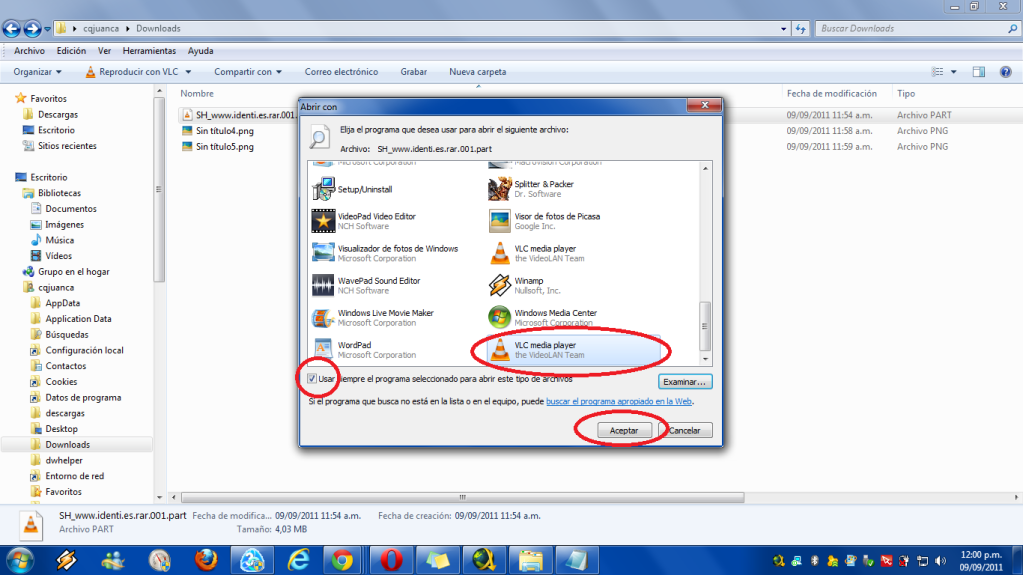Go back with the Explorer back arrow
The height and width of the screenshot is (575, 1023).
[12, 28]
